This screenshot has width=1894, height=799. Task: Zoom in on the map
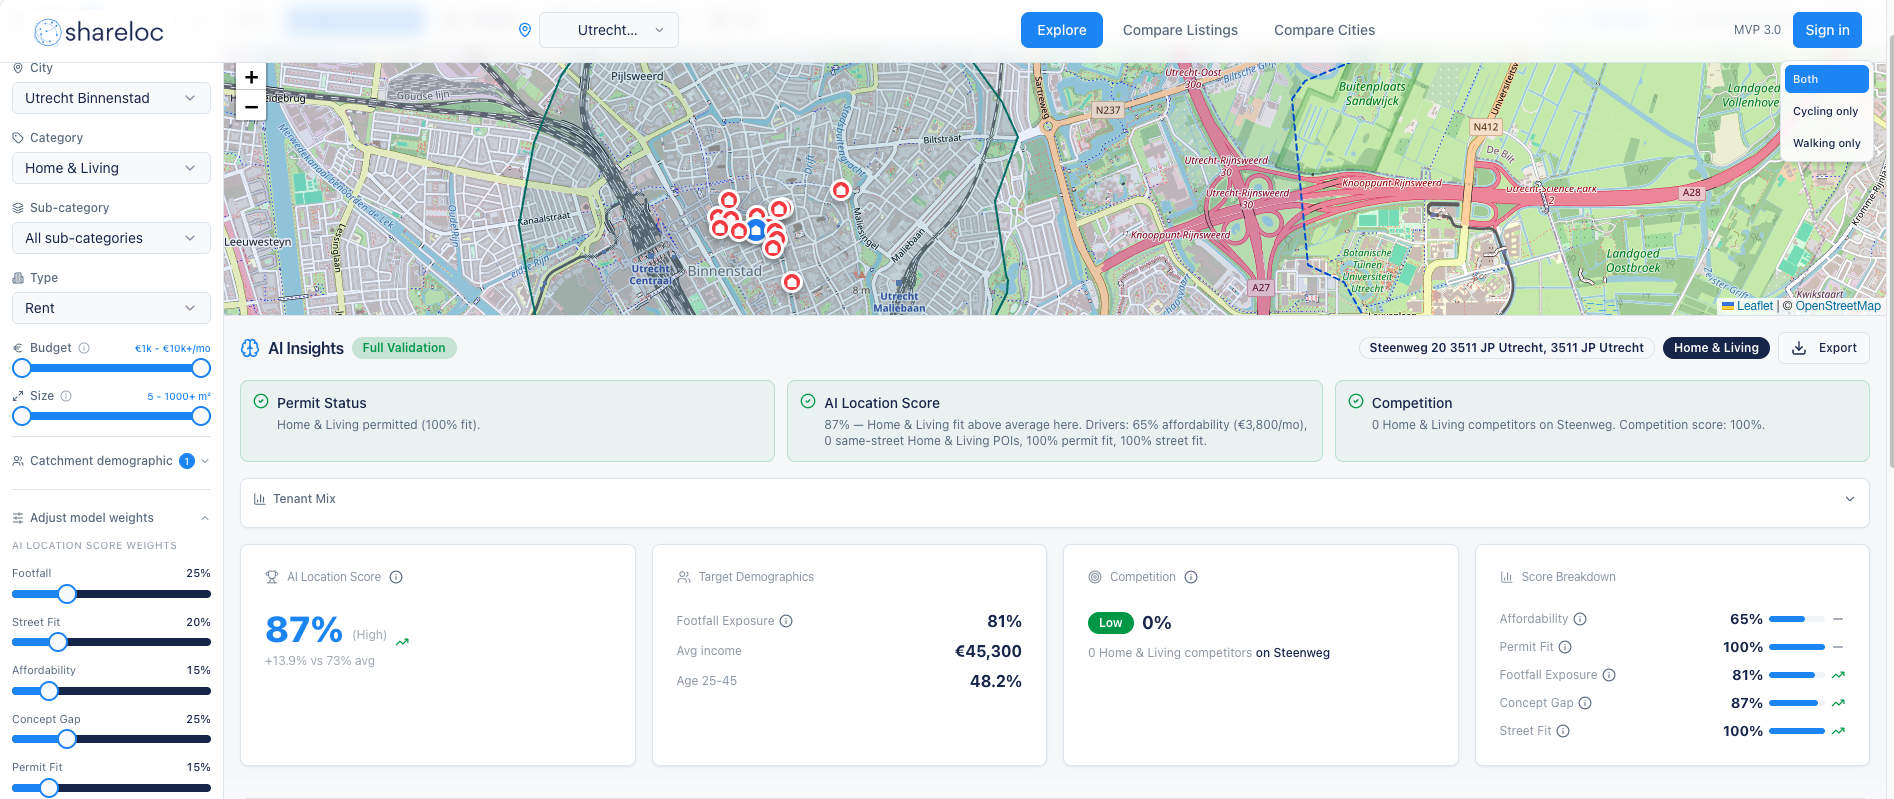coord(251,77)
